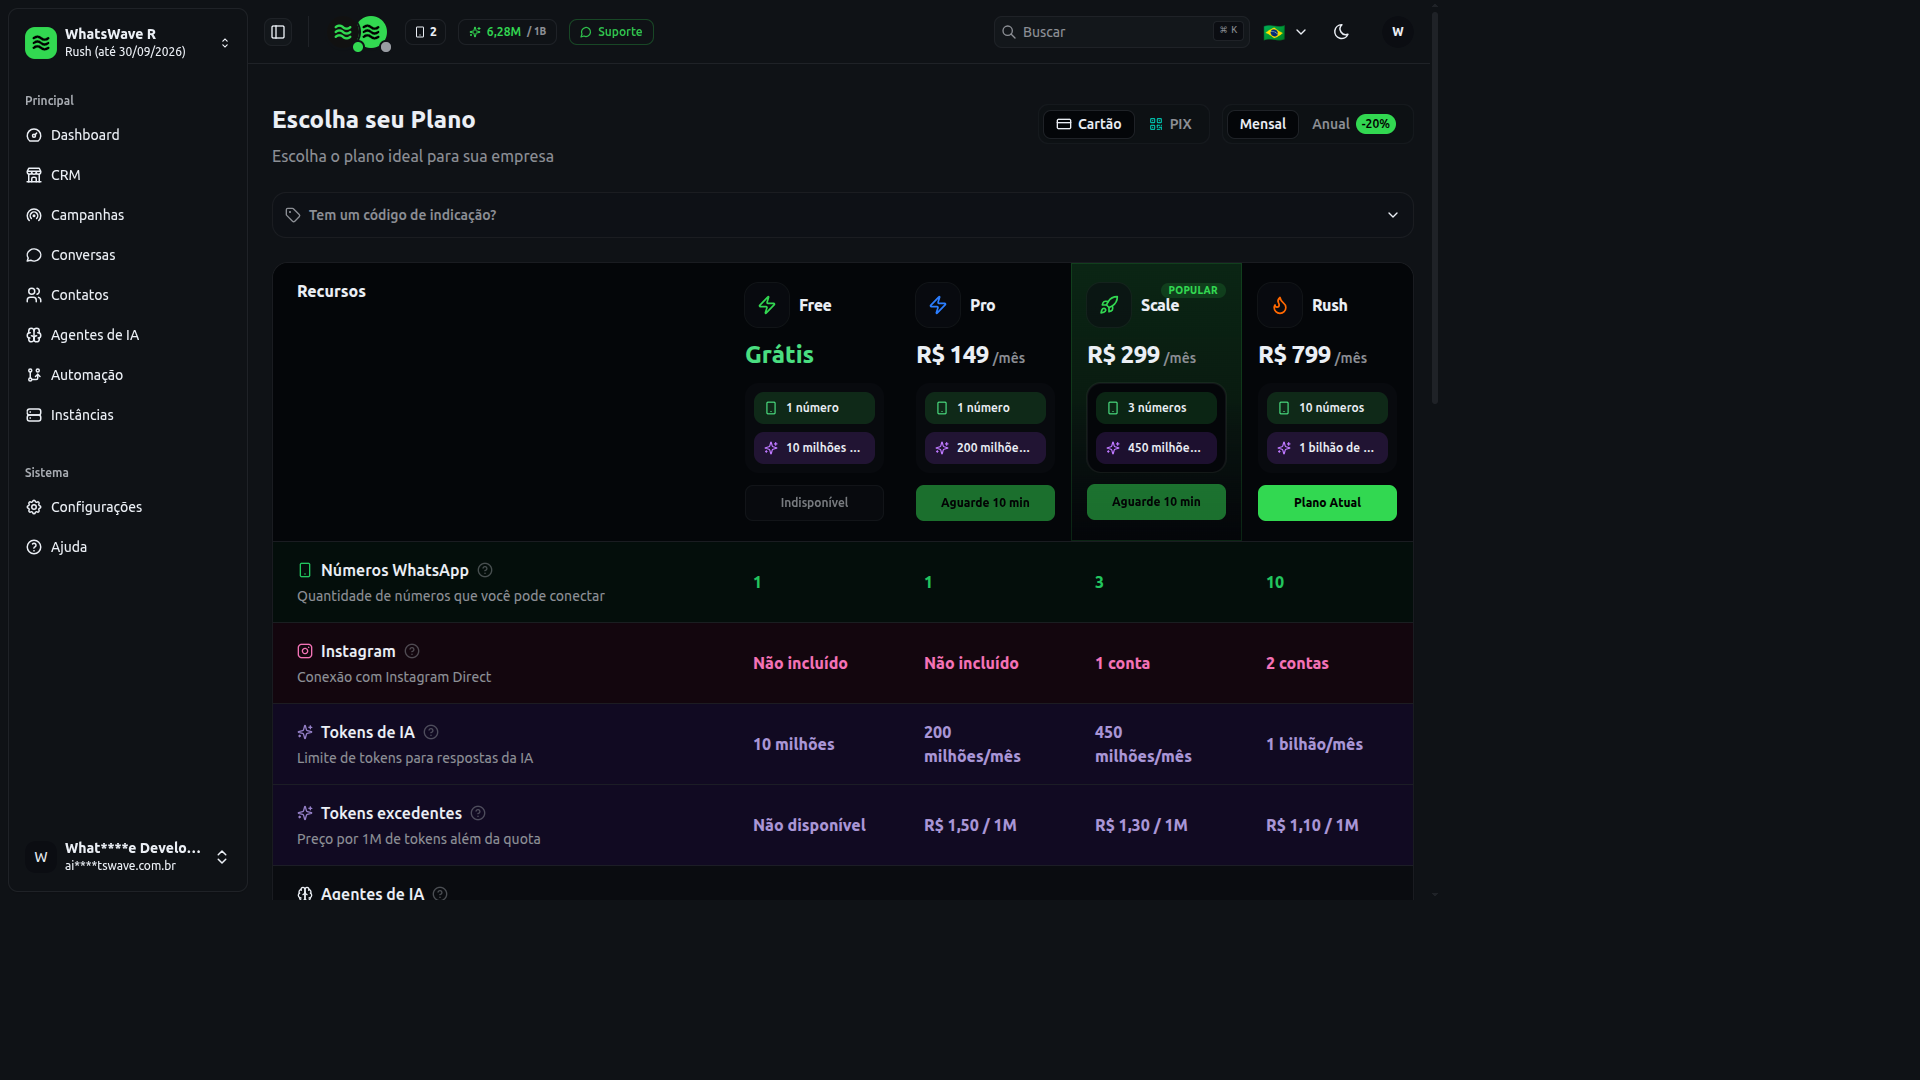Expand the referral code section chevron

[x=1393, y=215]
